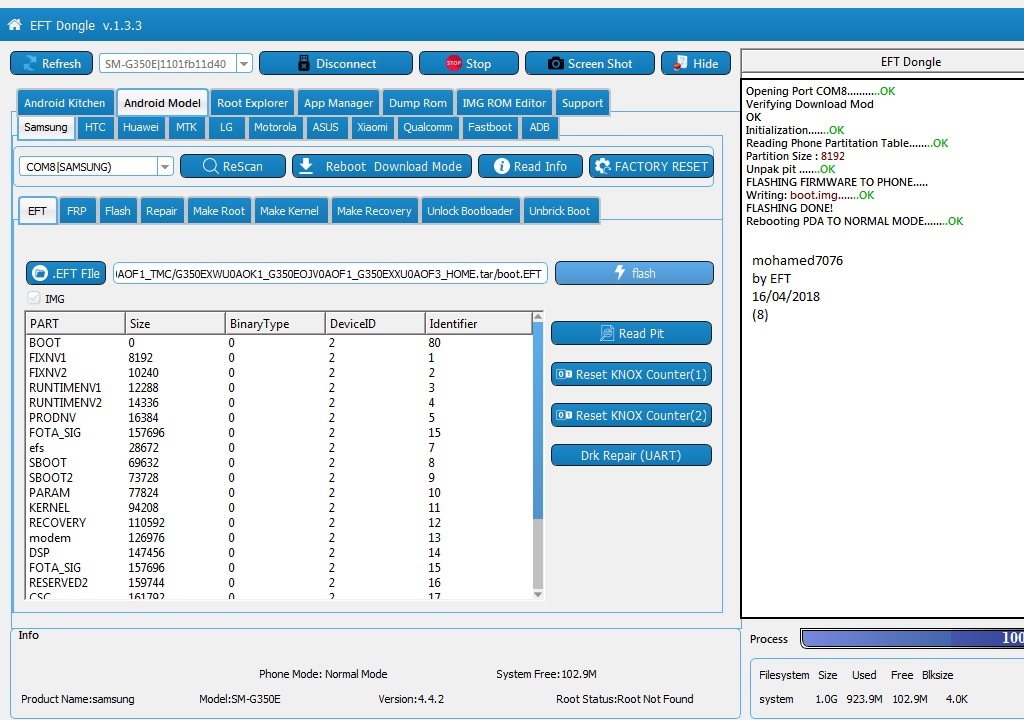Image resolution: width=1024 pixels, height=720 pixels.
Task: Click the Read Pit document icon
Action: tap(607, 333)
